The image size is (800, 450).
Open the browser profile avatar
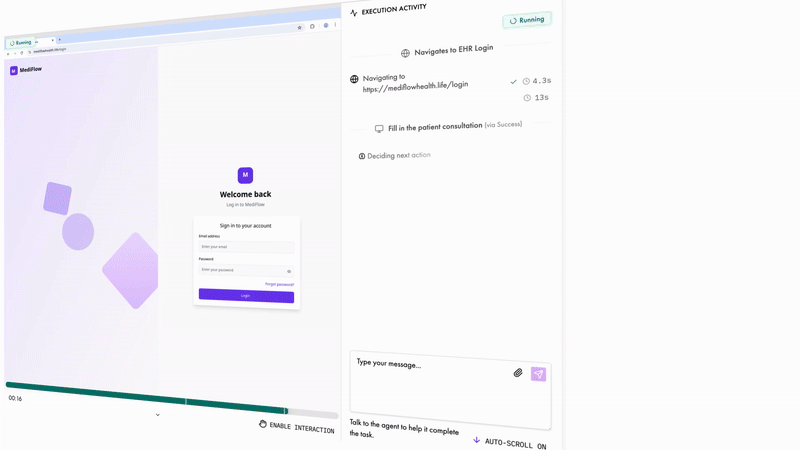point(326,25)
